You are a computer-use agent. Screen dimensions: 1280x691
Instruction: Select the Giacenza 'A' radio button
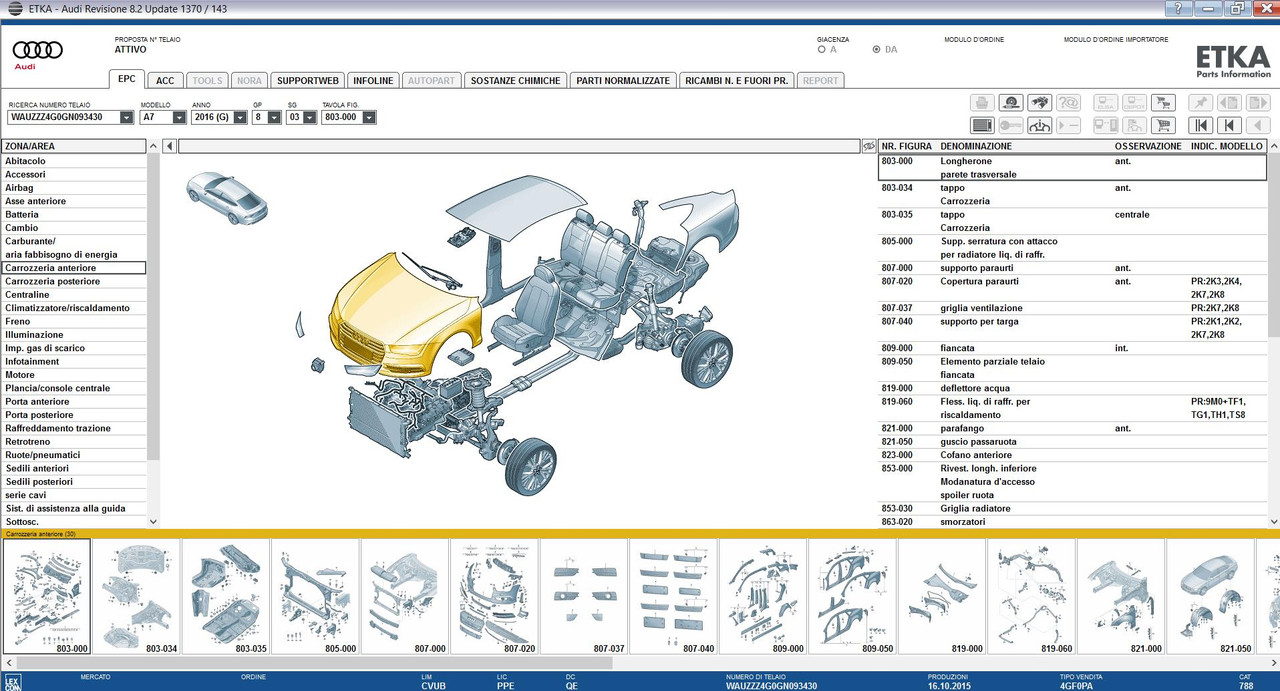pyautogui.click(x=822, y=49)
